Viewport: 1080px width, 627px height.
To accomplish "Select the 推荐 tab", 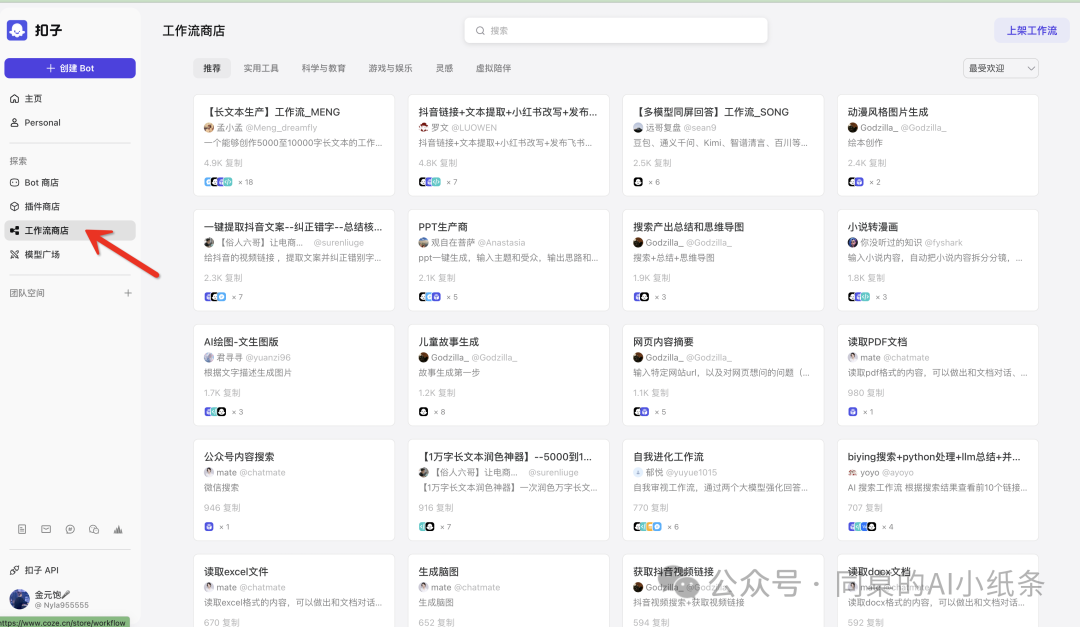I will pos(212,67).
